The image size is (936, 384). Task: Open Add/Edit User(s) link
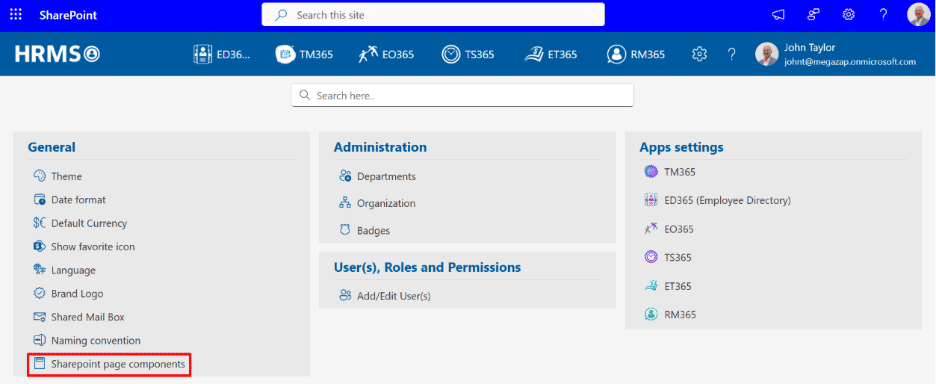(384, 295)
